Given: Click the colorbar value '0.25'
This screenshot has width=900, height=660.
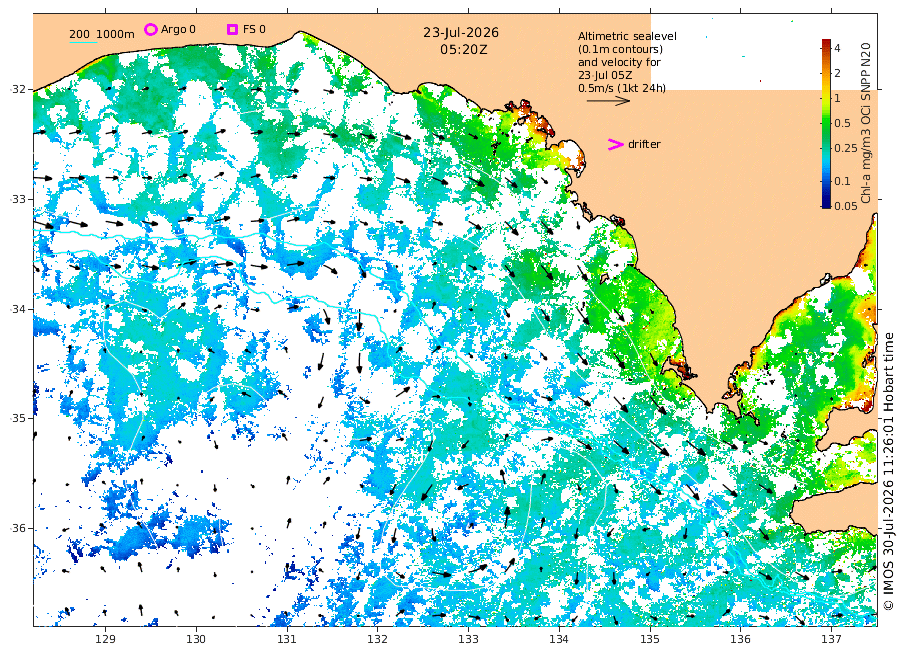Looking at the screenshot, I should (x=846, y=148).
